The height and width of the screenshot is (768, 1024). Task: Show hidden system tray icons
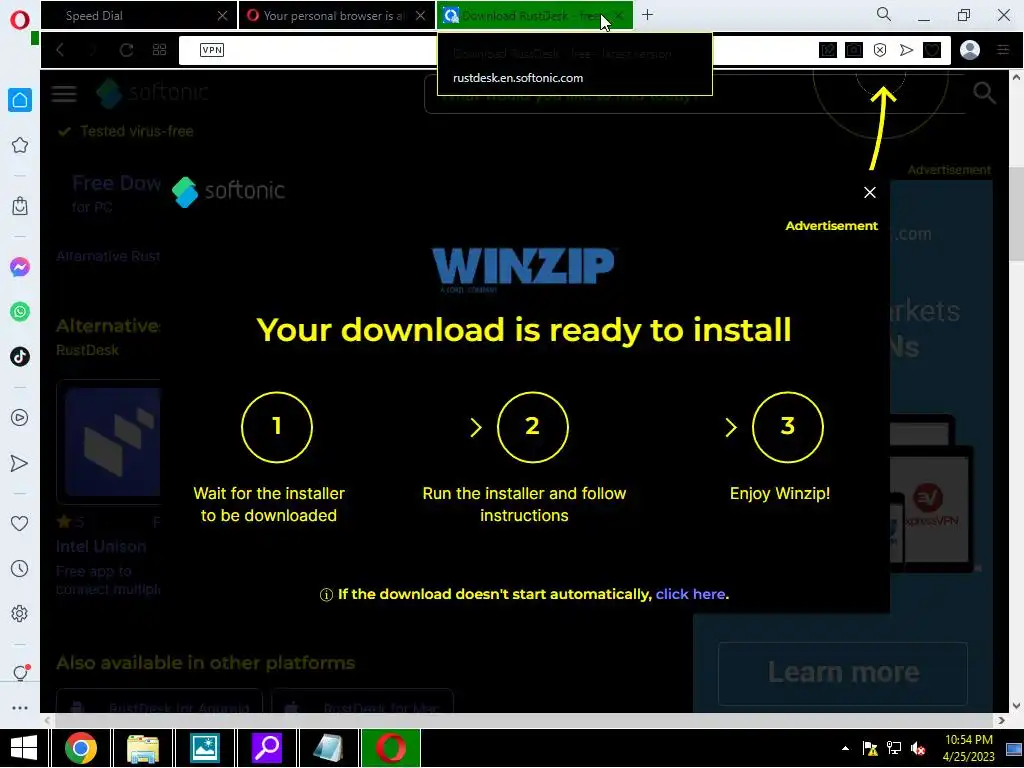[x=846, y=748]
